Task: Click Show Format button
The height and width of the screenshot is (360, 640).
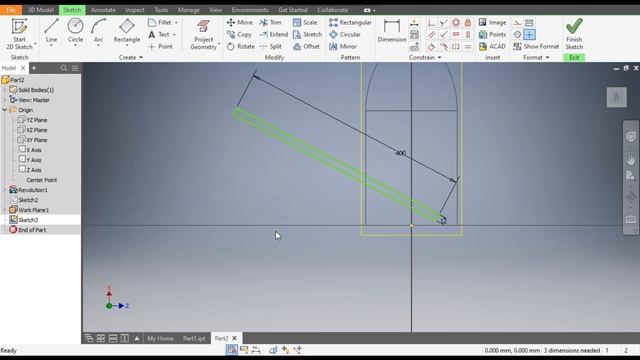Action: click(x=536, y=47)
